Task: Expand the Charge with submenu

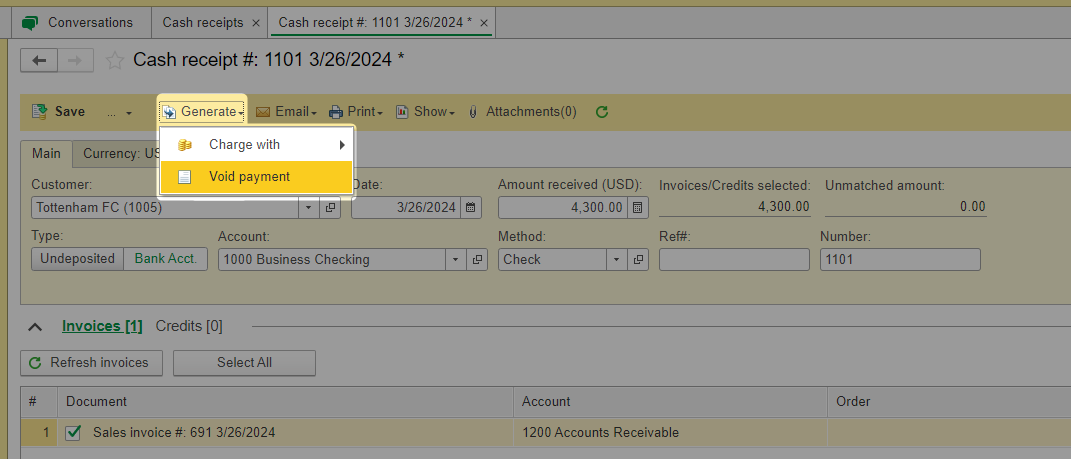Action: (256, 145)
